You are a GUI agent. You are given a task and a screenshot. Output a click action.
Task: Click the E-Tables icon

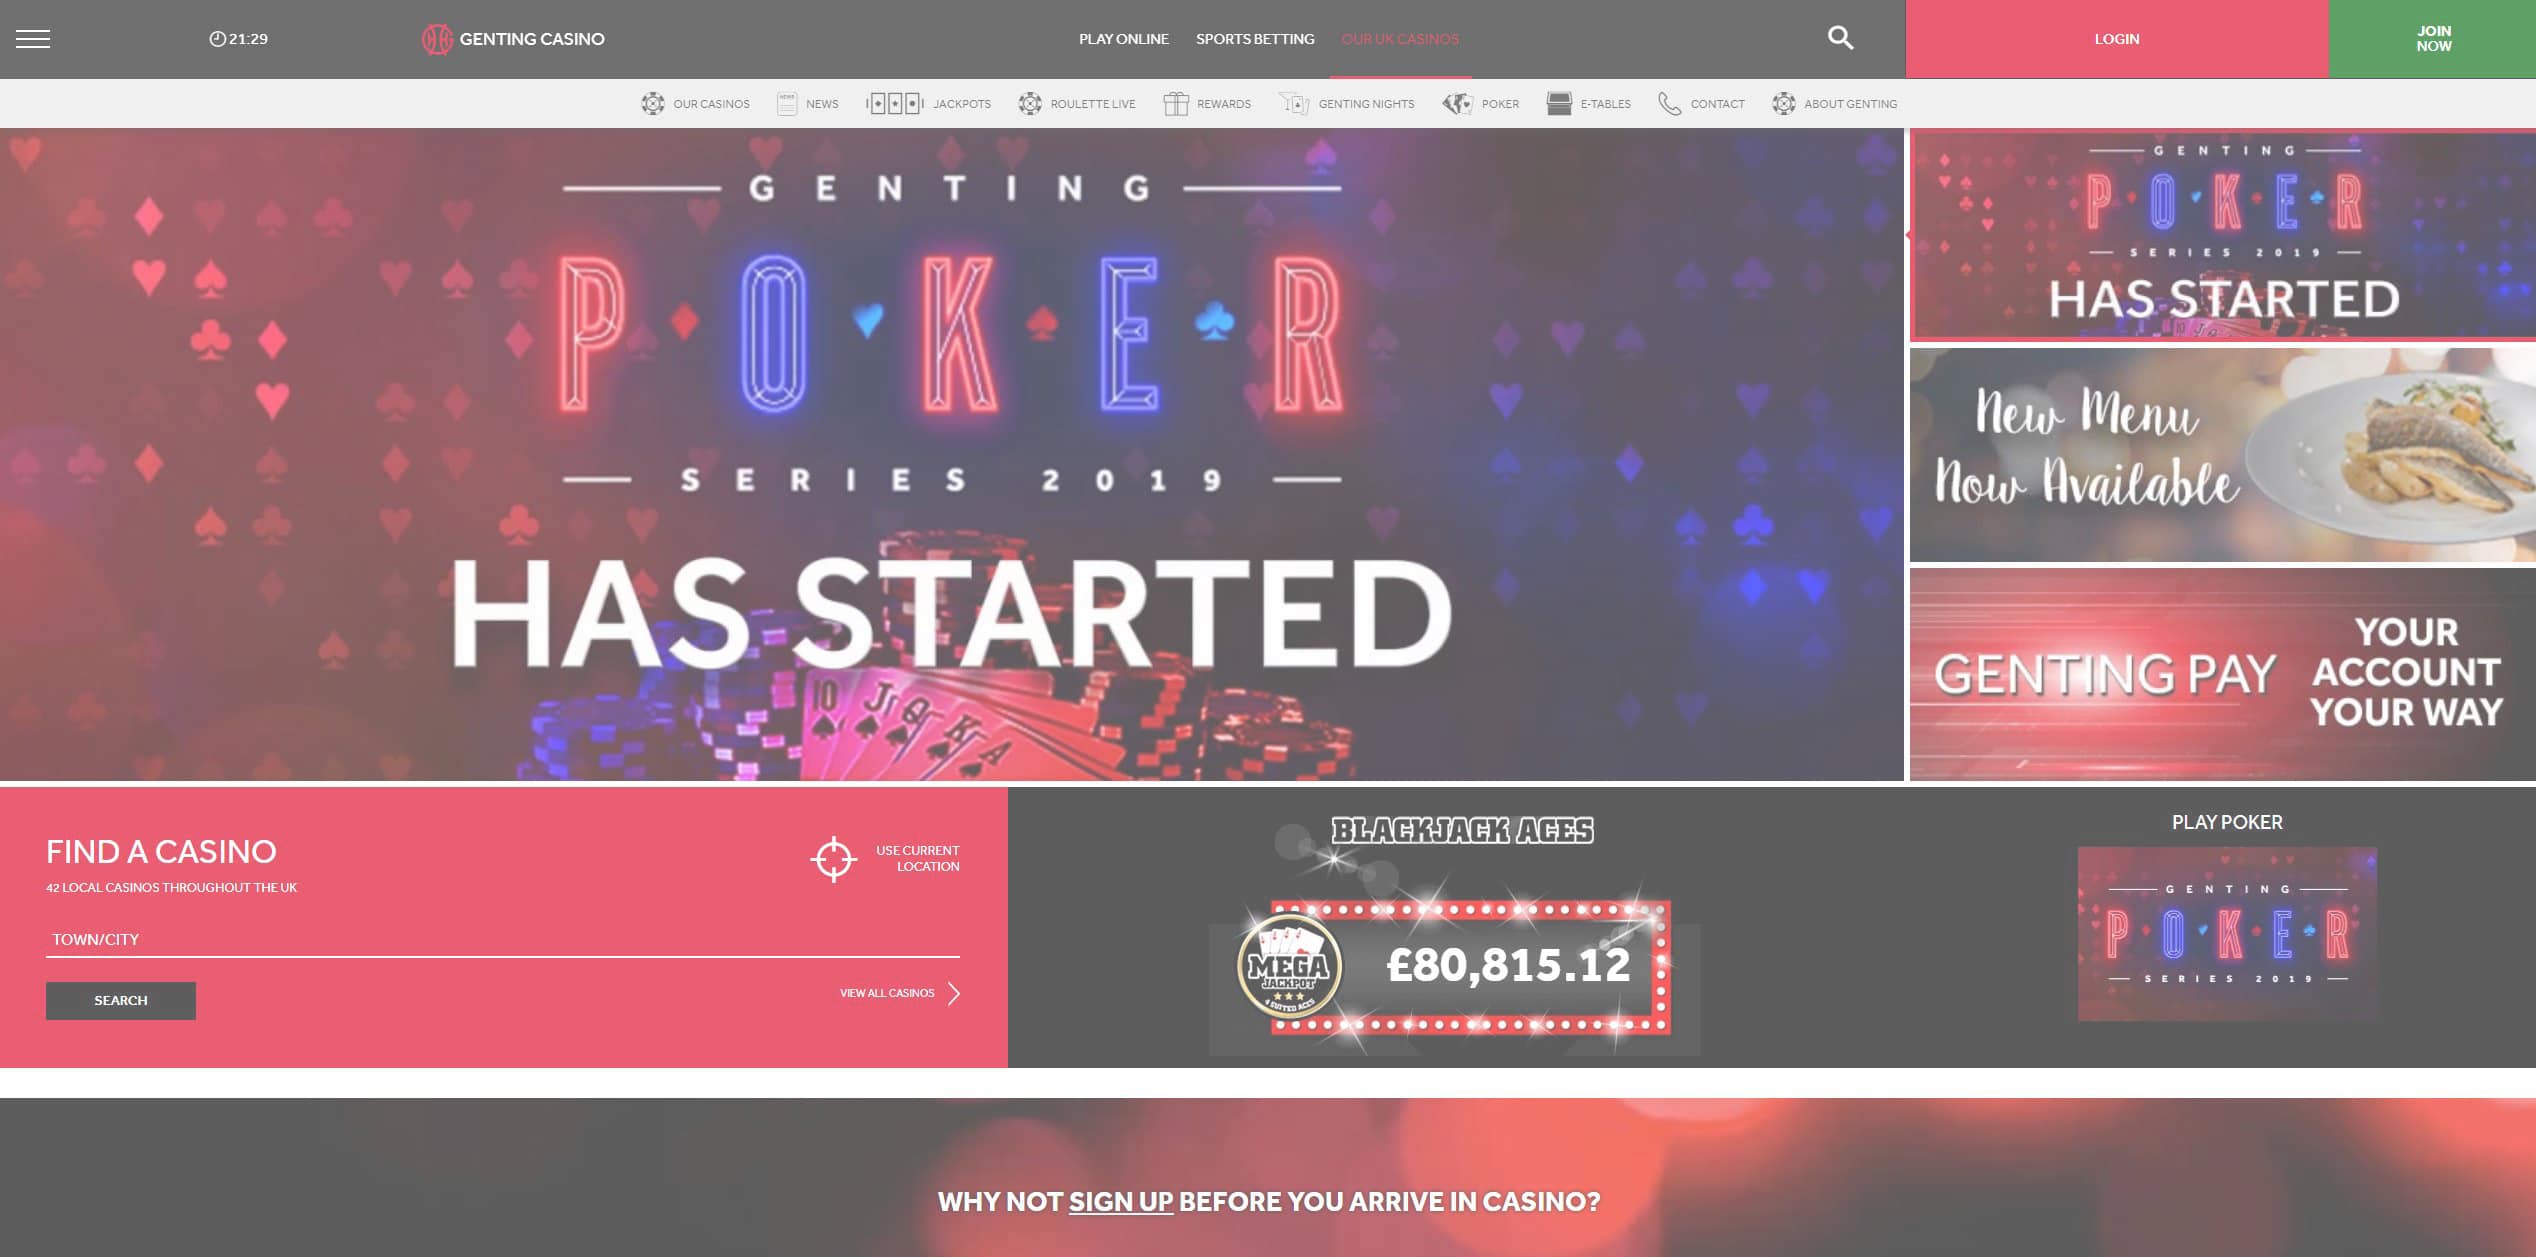(x=1559, y=103)
